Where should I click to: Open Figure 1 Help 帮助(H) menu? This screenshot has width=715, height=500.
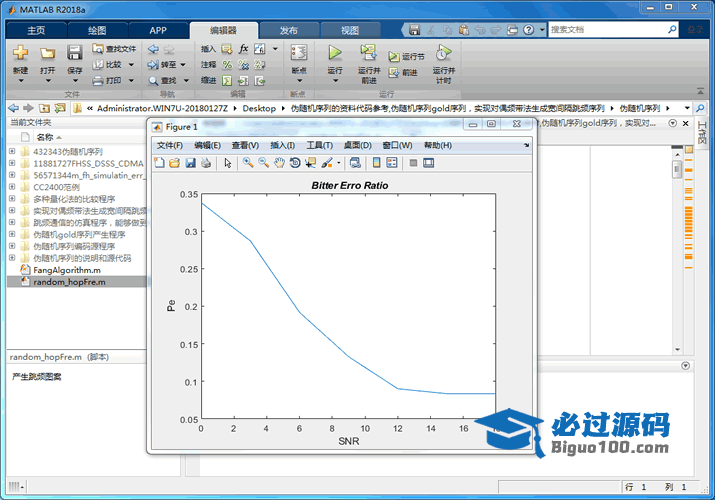pyautogui.click(x=438, y=145)
